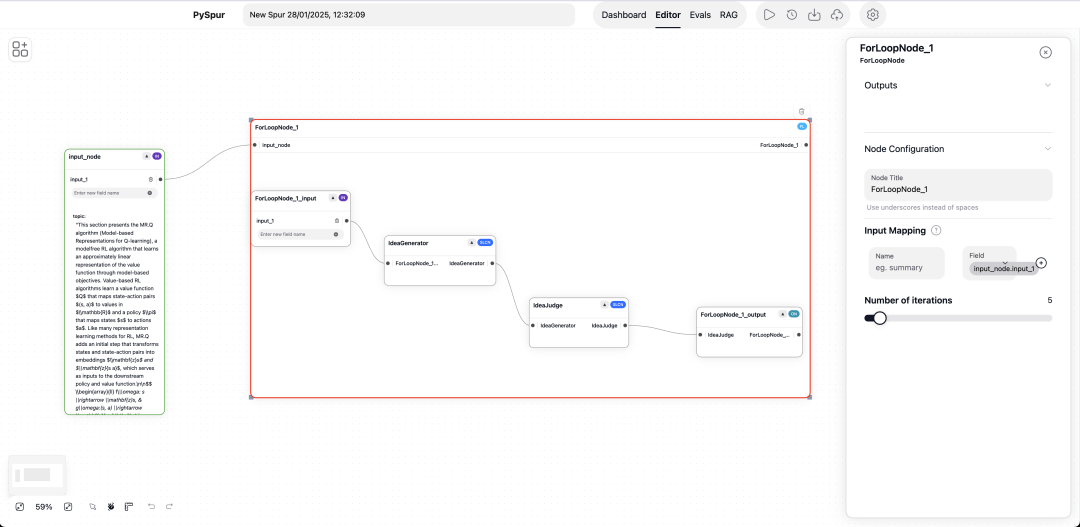Viewport: 1080px width, 527px height.
Task: Collapse the Node Configuration section
Action: [x=1047, y=149]
